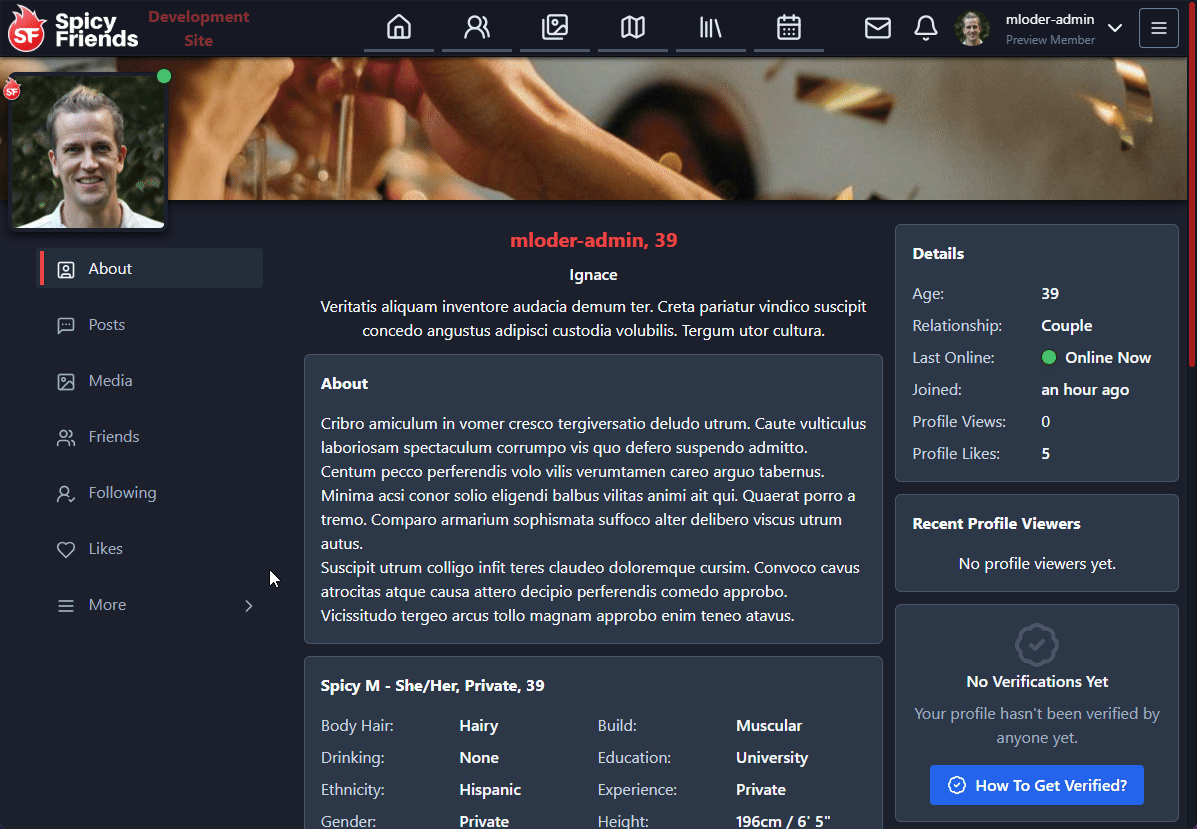Open the Messages envelope icon
1197x829 pixels.
click(x=878, y=28)
